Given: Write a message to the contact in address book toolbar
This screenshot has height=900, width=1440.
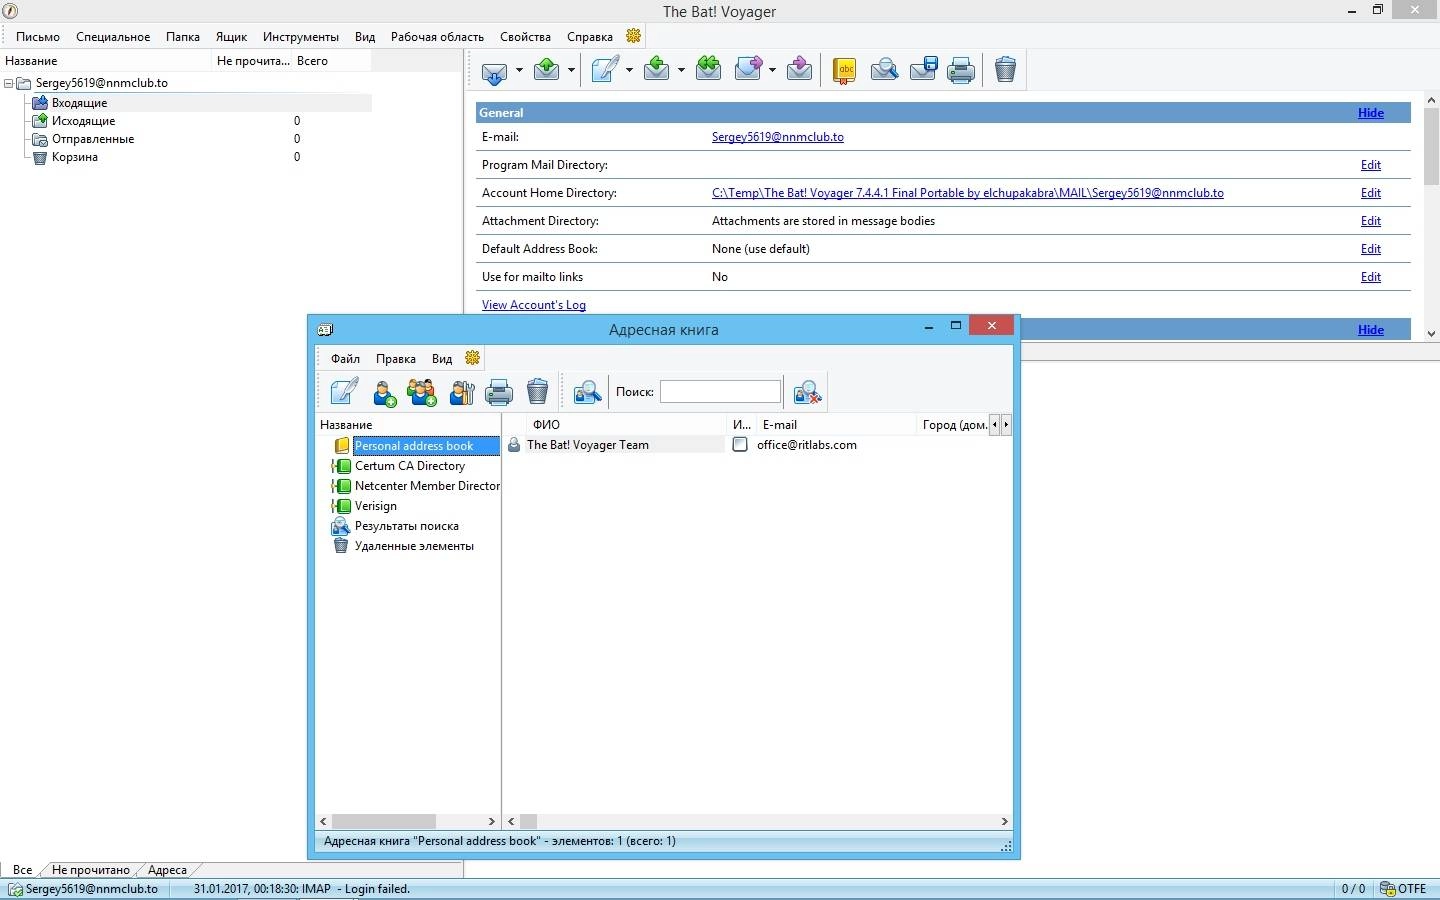Looking at the screenshot, I should (x=344, y=392).
